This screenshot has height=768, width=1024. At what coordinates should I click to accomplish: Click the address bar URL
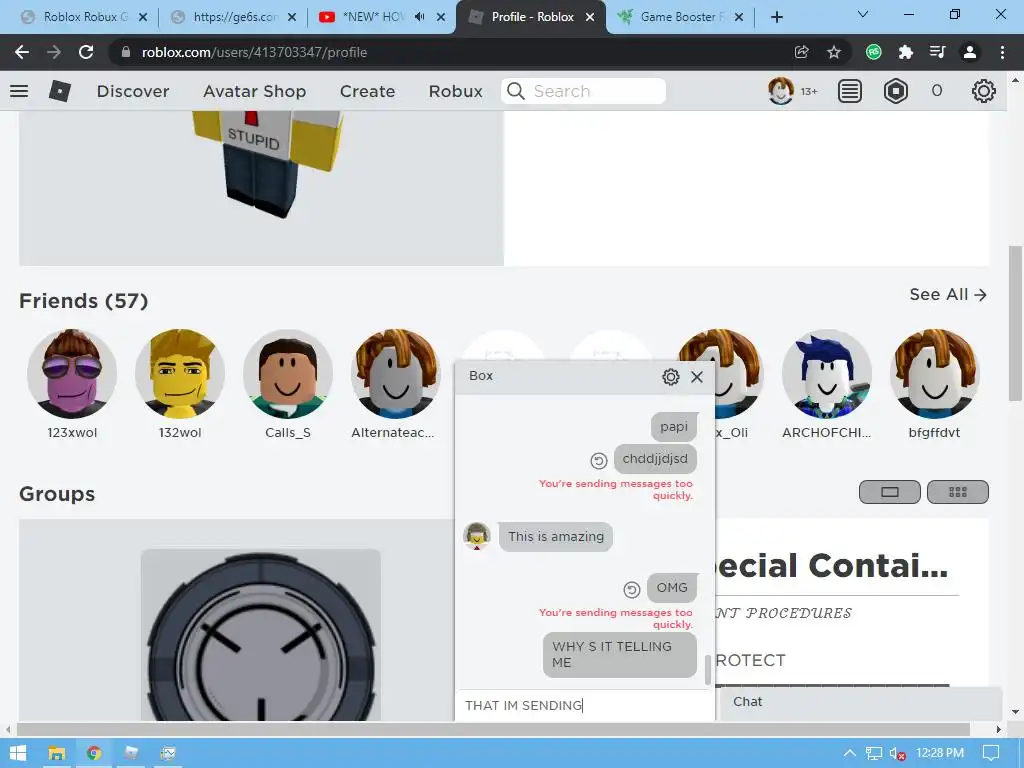point(254,52)
